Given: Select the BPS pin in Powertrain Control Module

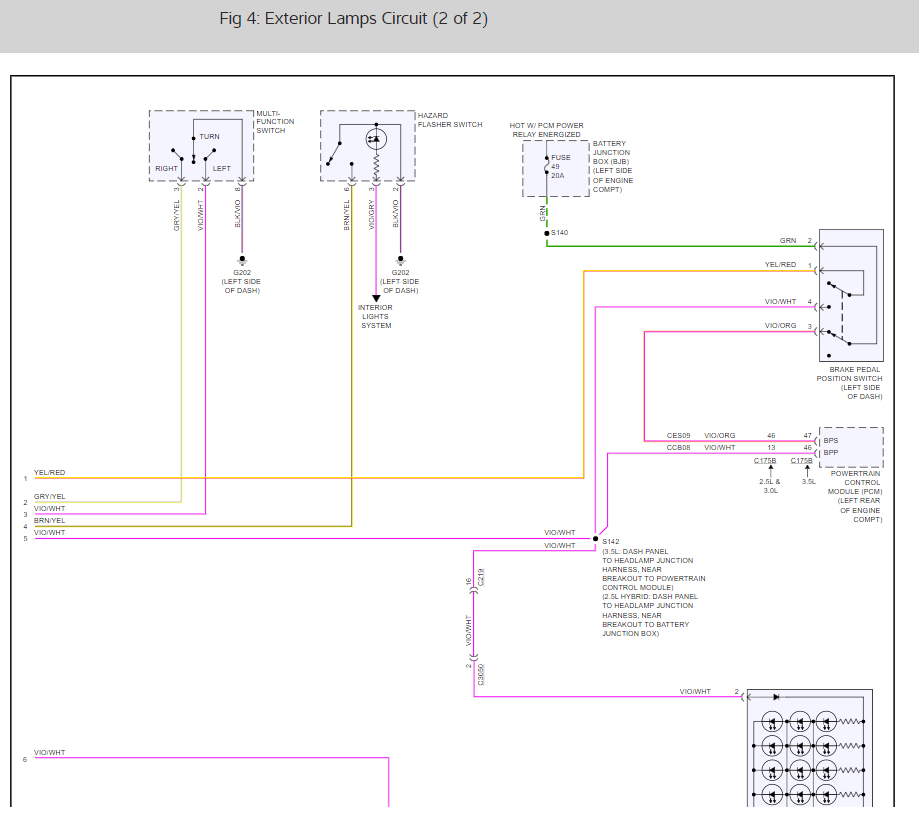Looking at the screenshot, I should coord(831,440).
